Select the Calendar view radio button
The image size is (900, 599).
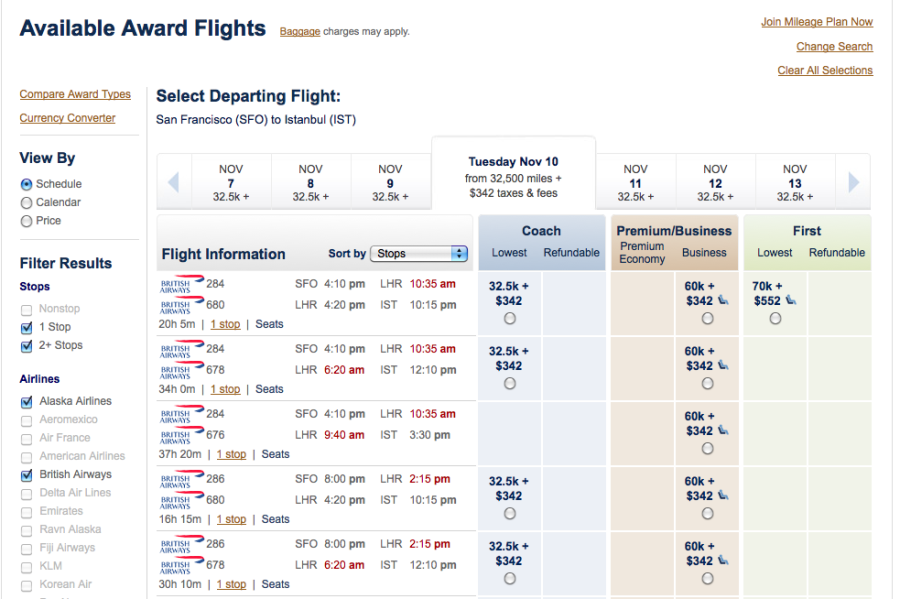coord(26,203)
